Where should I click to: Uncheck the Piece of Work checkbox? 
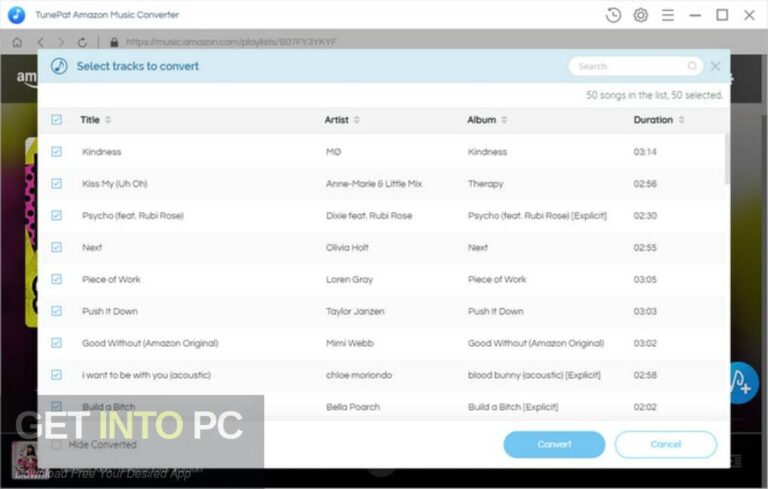(x=56, y=279)
